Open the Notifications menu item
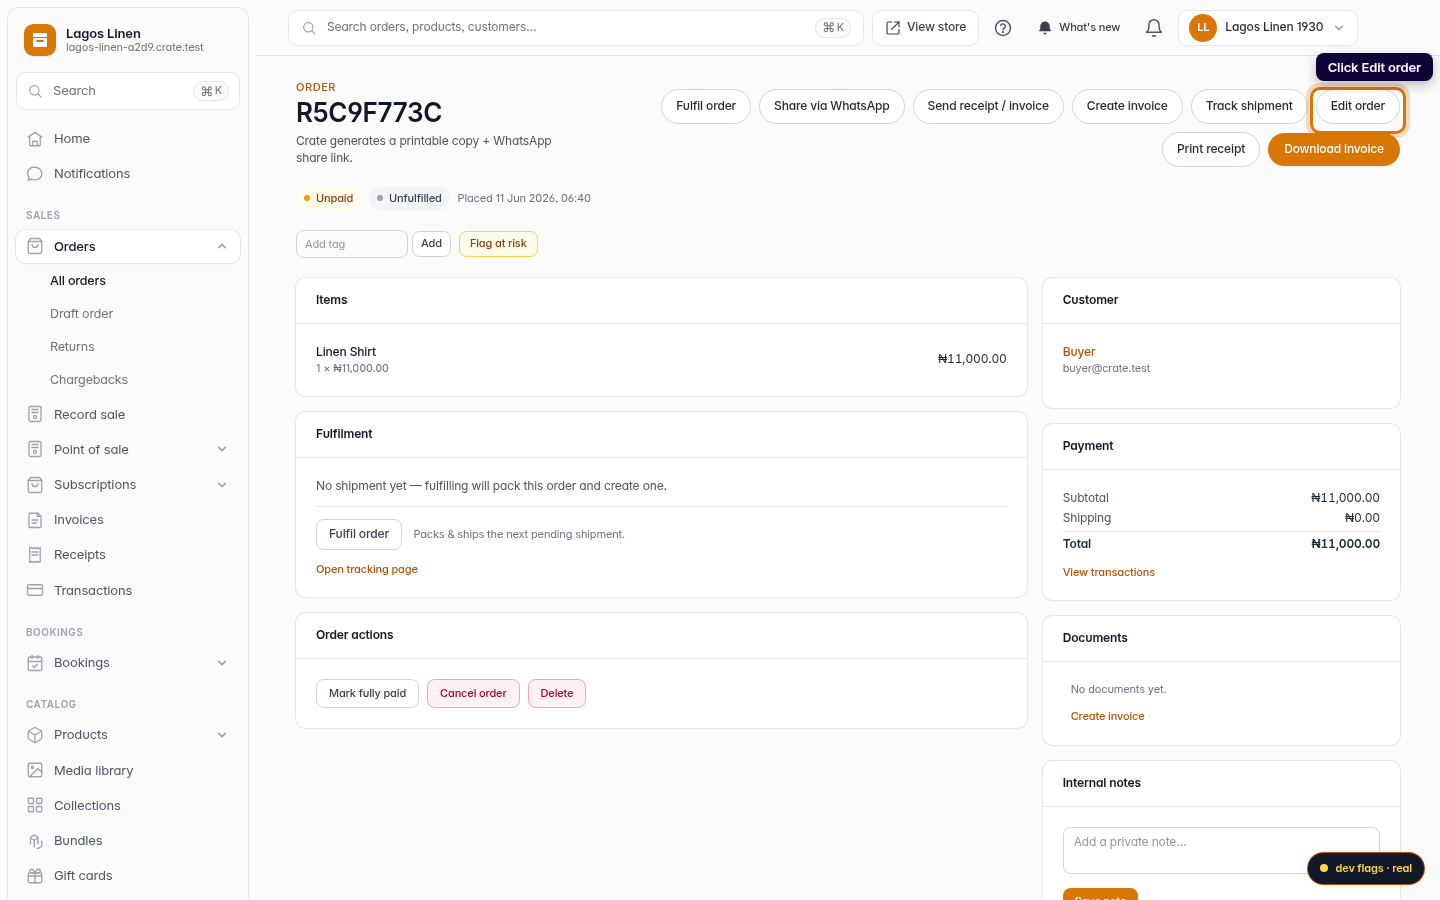Viewport: 1440px width, 900px height. 128,174
